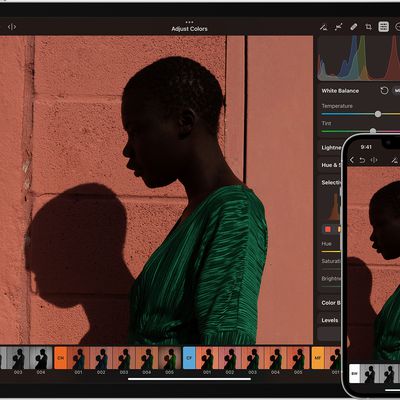Expand the Color Balance section
This screenshot has width=400, height=400.
click(331, 303)
